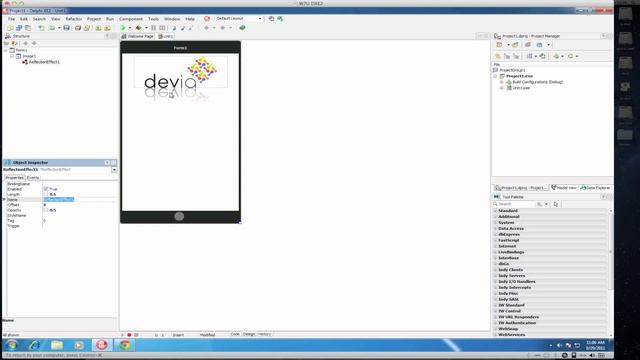Open Internet Explorer from the taskbar
The image size is (640, 360).
pyautogui.click(x=34, y=345)
